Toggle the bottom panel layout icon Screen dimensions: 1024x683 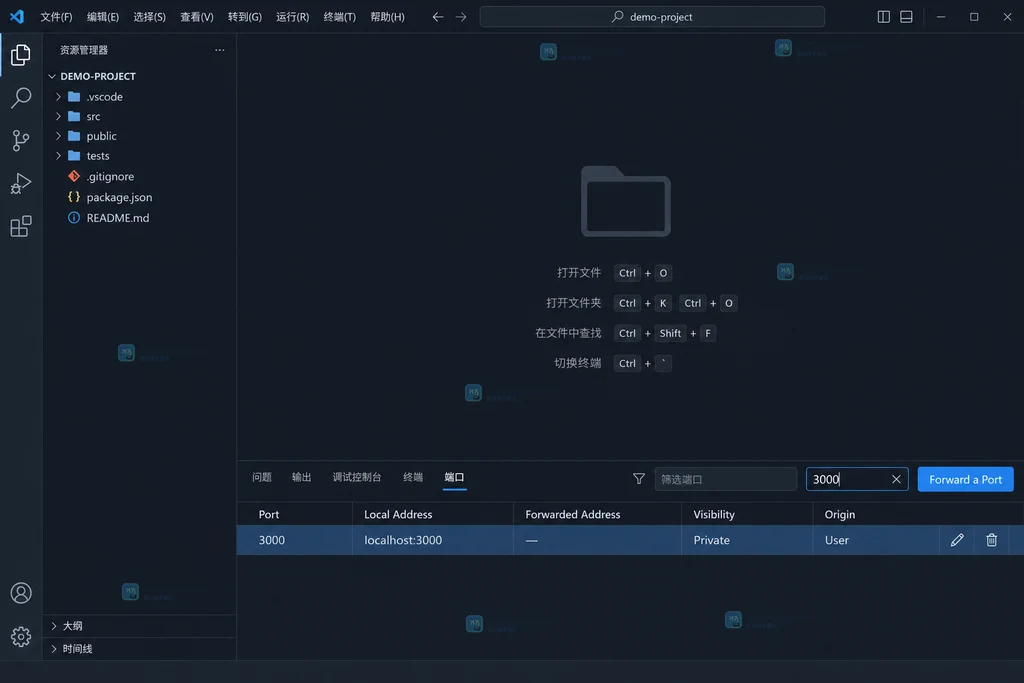coord(906,17)
